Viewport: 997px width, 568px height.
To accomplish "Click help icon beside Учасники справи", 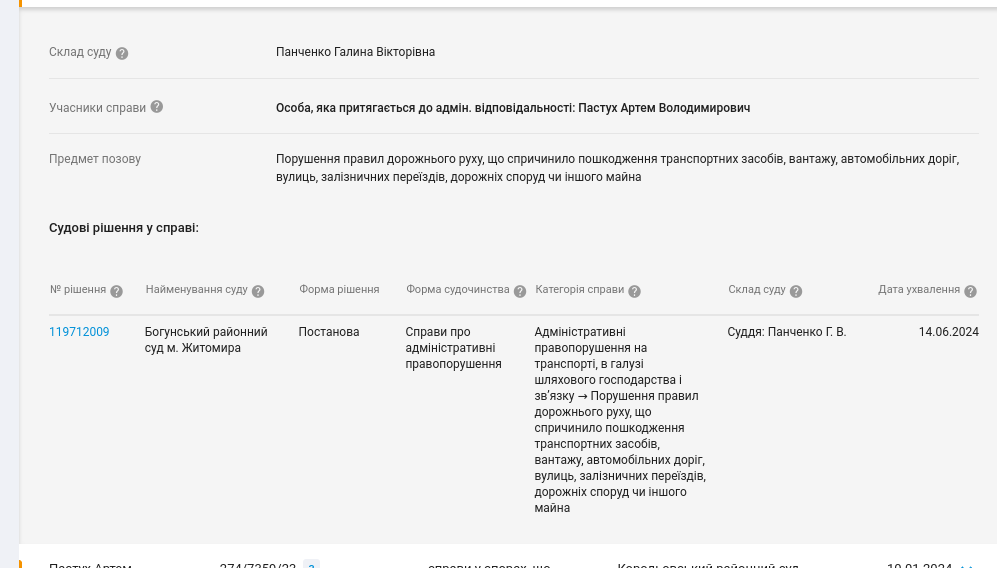I will point(157,107).
